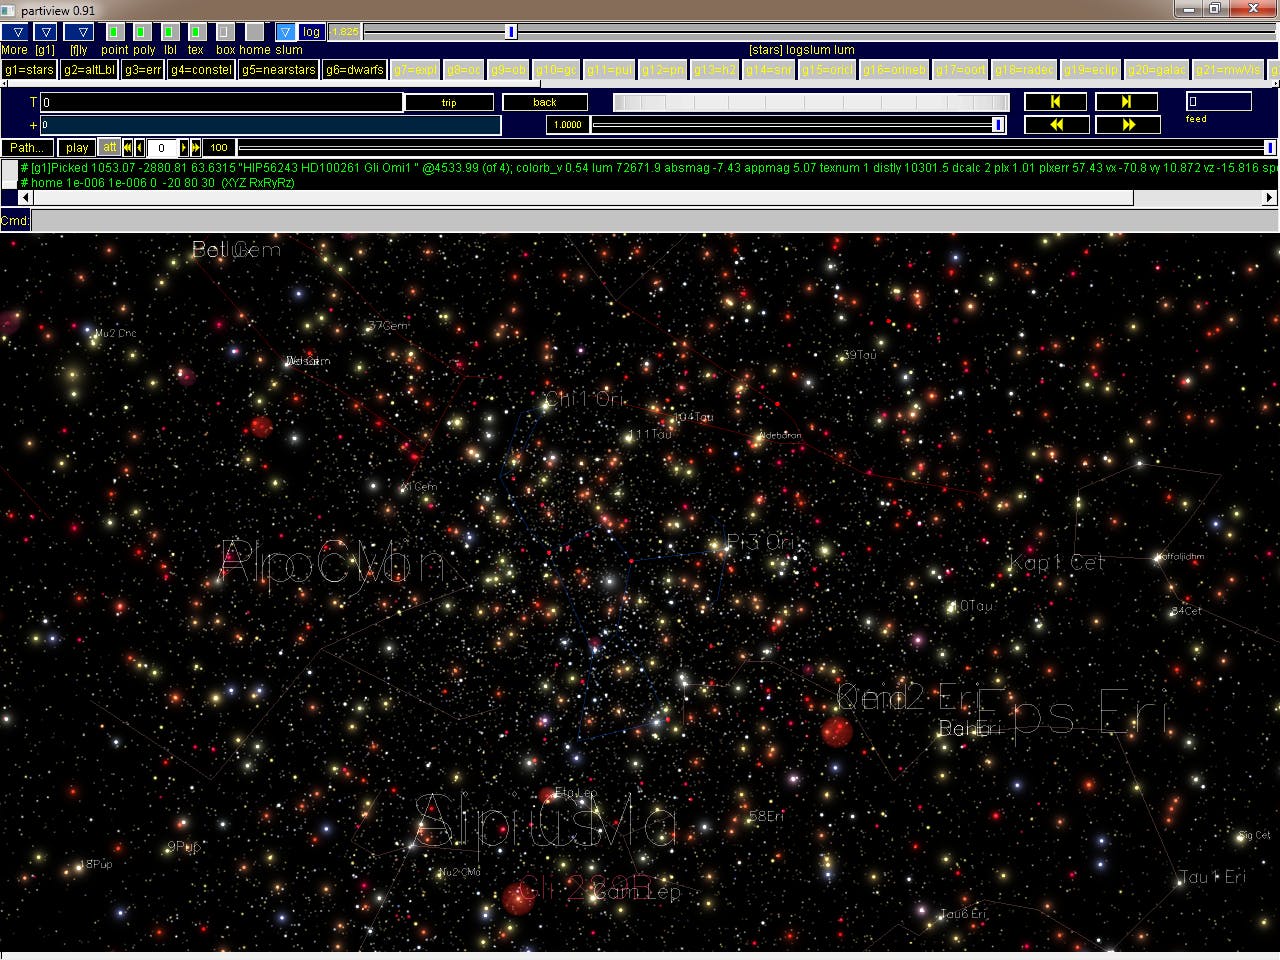Step one frame forward beside the frame counter

point(185,147)
